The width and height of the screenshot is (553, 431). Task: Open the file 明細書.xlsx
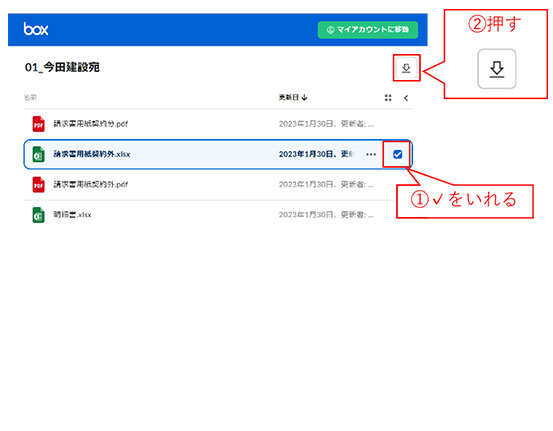72,215
